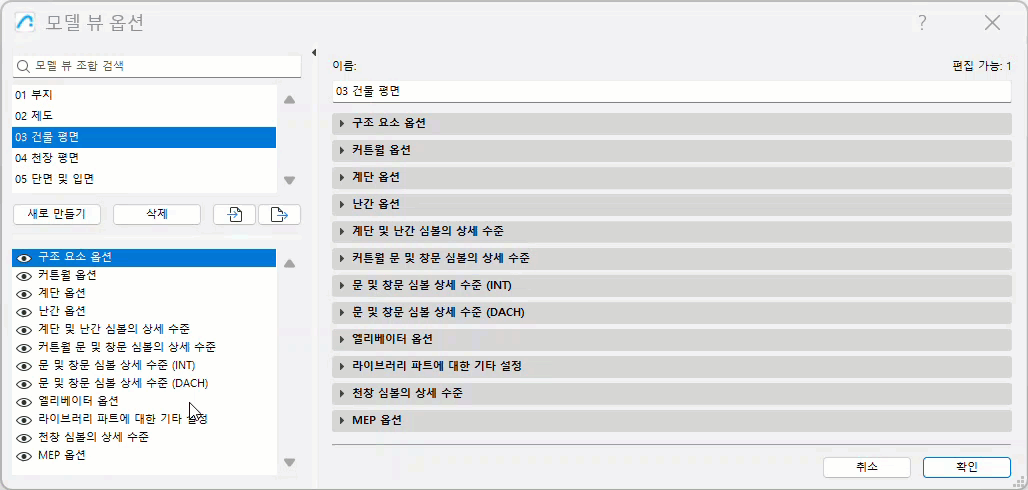Toggle eye icon for 난간 옵션
The image size is (1028, 490).
click(25, 312)
